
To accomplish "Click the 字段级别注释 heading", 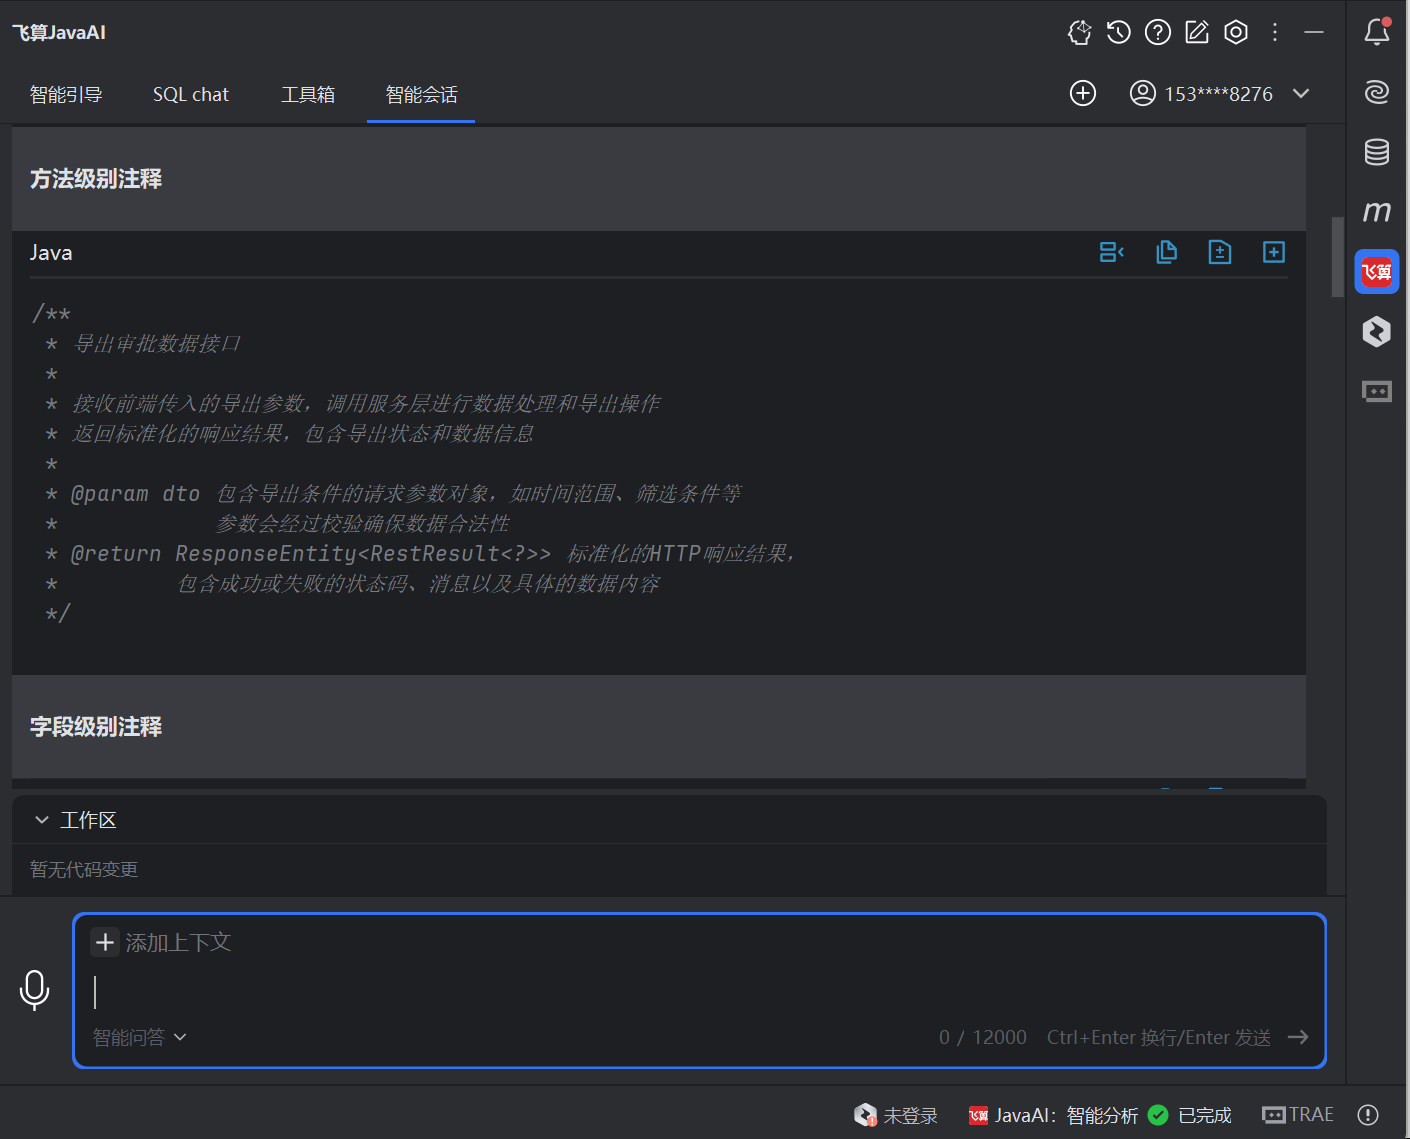I will 96,727.
